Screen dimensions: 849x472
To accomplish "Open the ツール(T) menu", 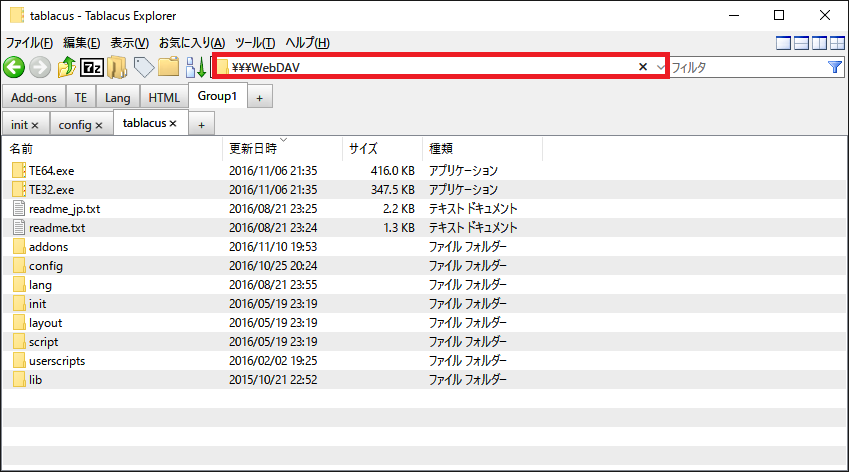I will [255, 43].
